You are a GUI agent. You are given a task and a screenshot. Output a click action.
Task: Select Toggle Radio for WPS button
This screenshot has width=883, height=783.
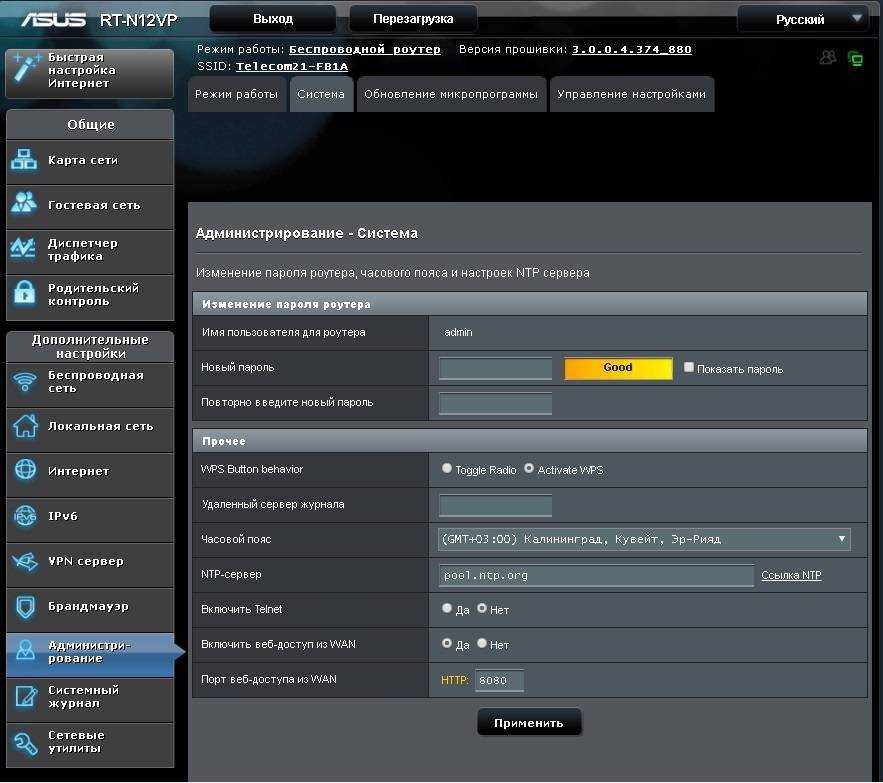coord(447,468)
